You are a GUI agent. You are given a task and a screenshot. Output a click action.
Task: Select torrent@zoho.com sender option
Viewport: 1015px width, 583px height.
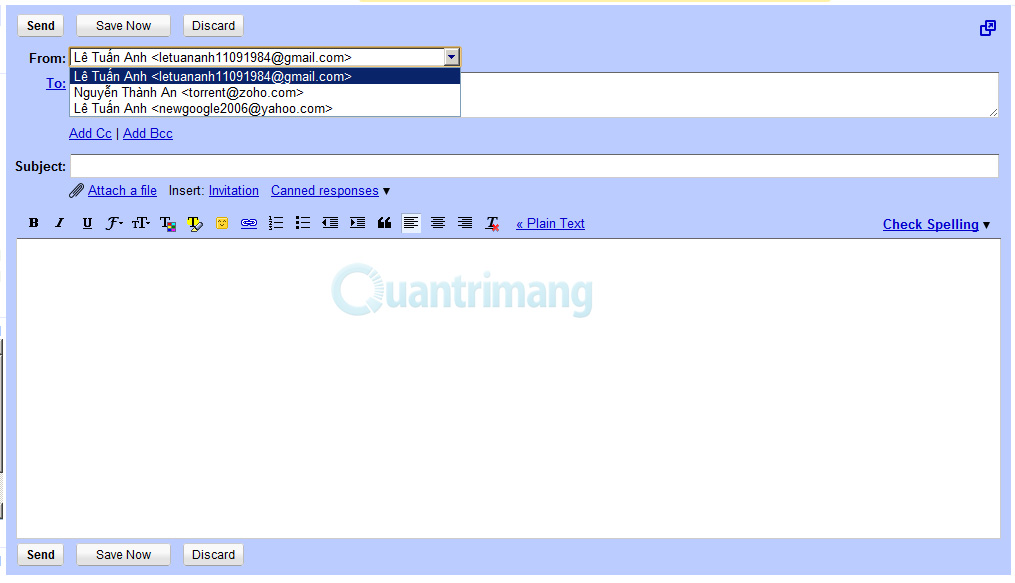click(265, 93)
